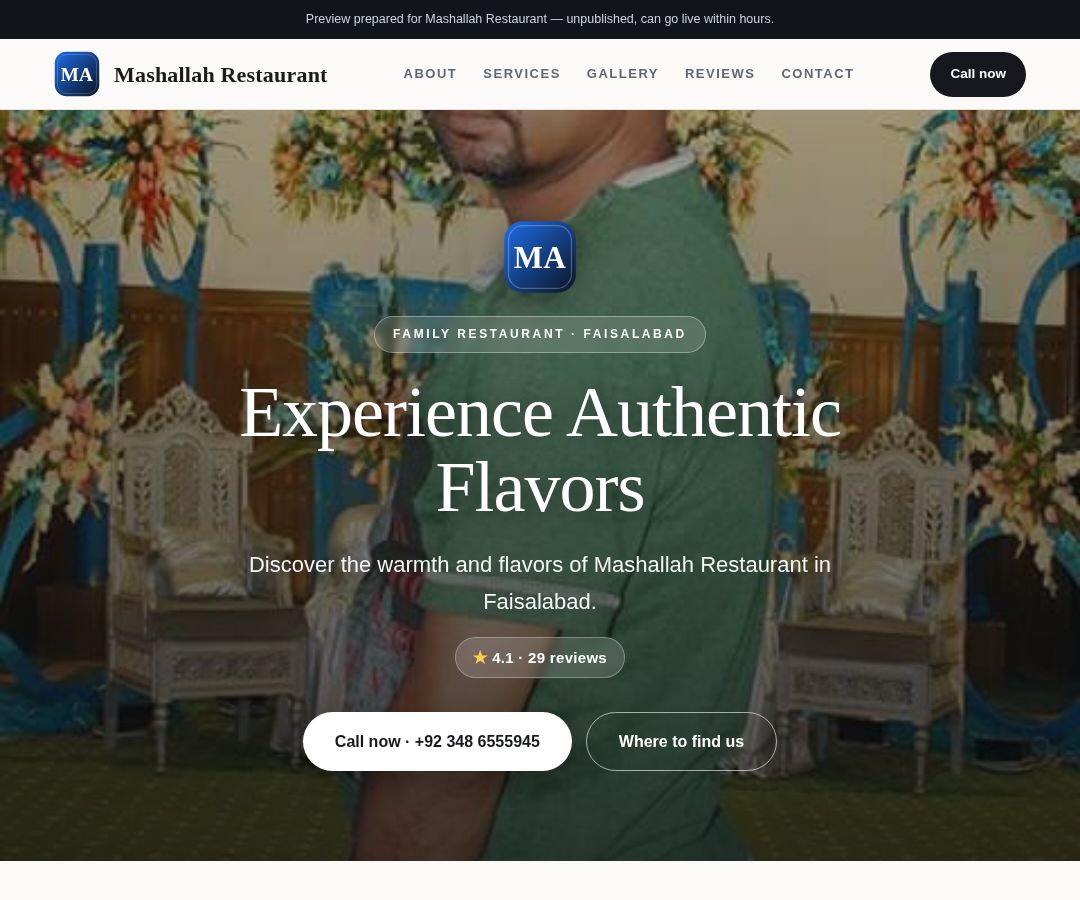Click the 4.1 · 29 reviews badge
1080x900 pixels.
540,658
